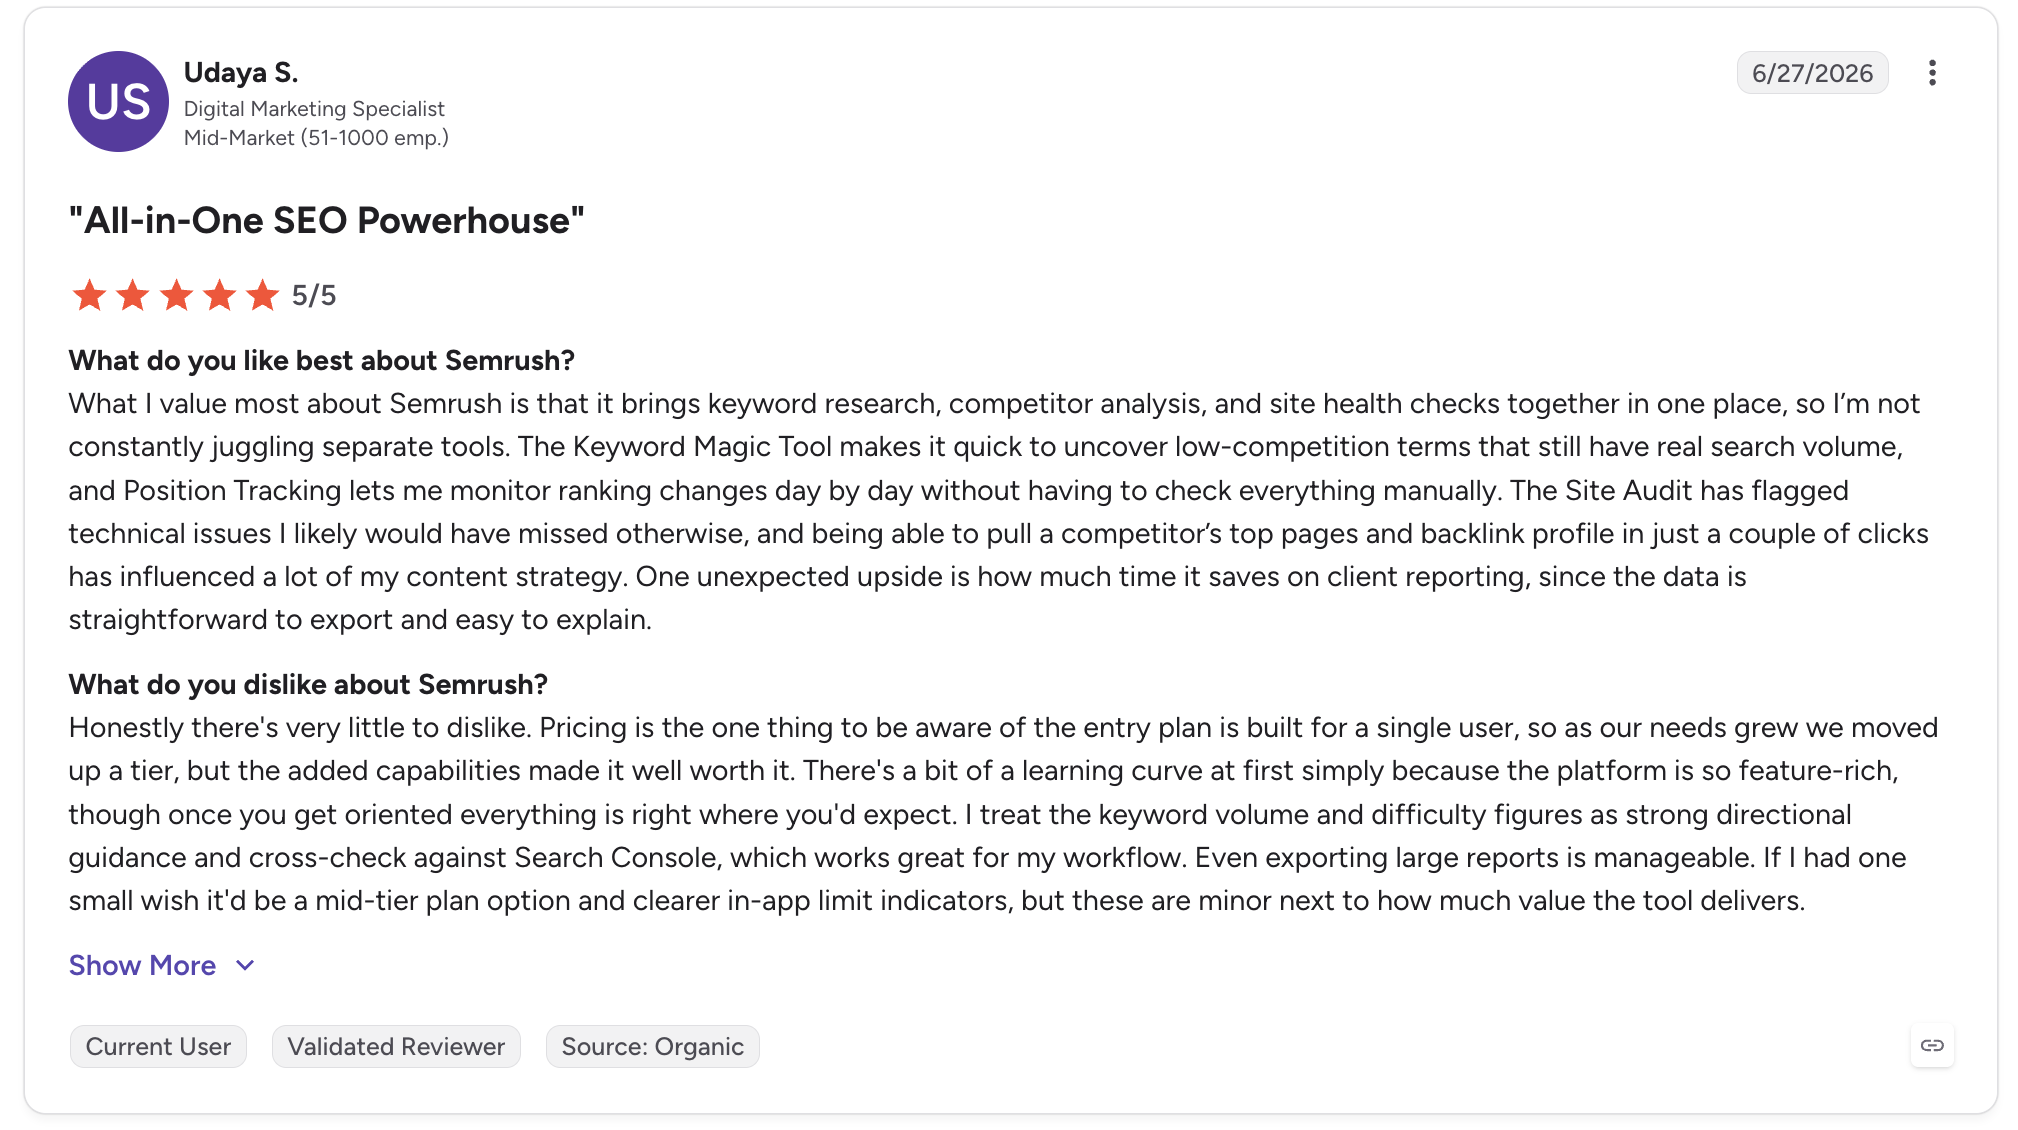2018x1130 pixels.
Task: Click the fourth rating star
Action: [x=219, y=295]
